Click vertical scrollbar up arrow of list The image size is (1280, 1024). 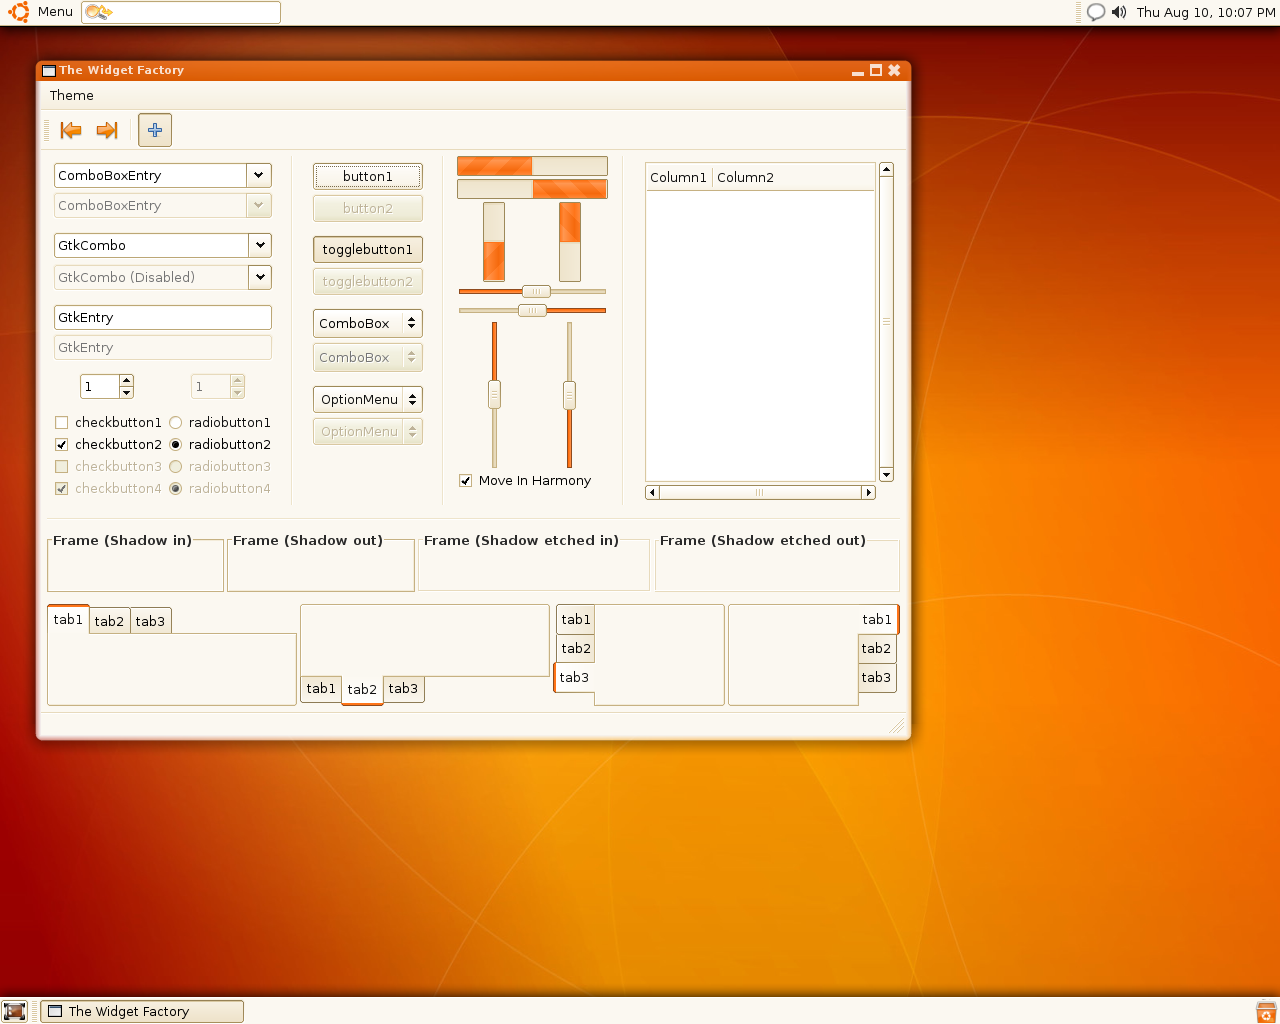pyautogui.click(x=886, y=170)
